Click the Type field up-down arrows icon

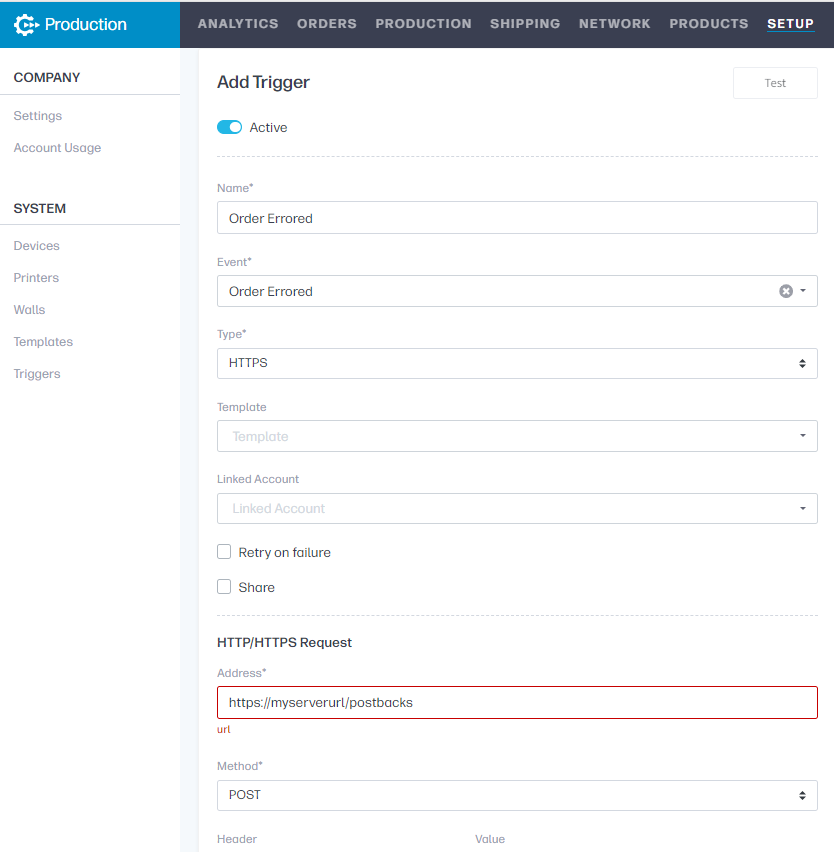[x=802, y=364]
